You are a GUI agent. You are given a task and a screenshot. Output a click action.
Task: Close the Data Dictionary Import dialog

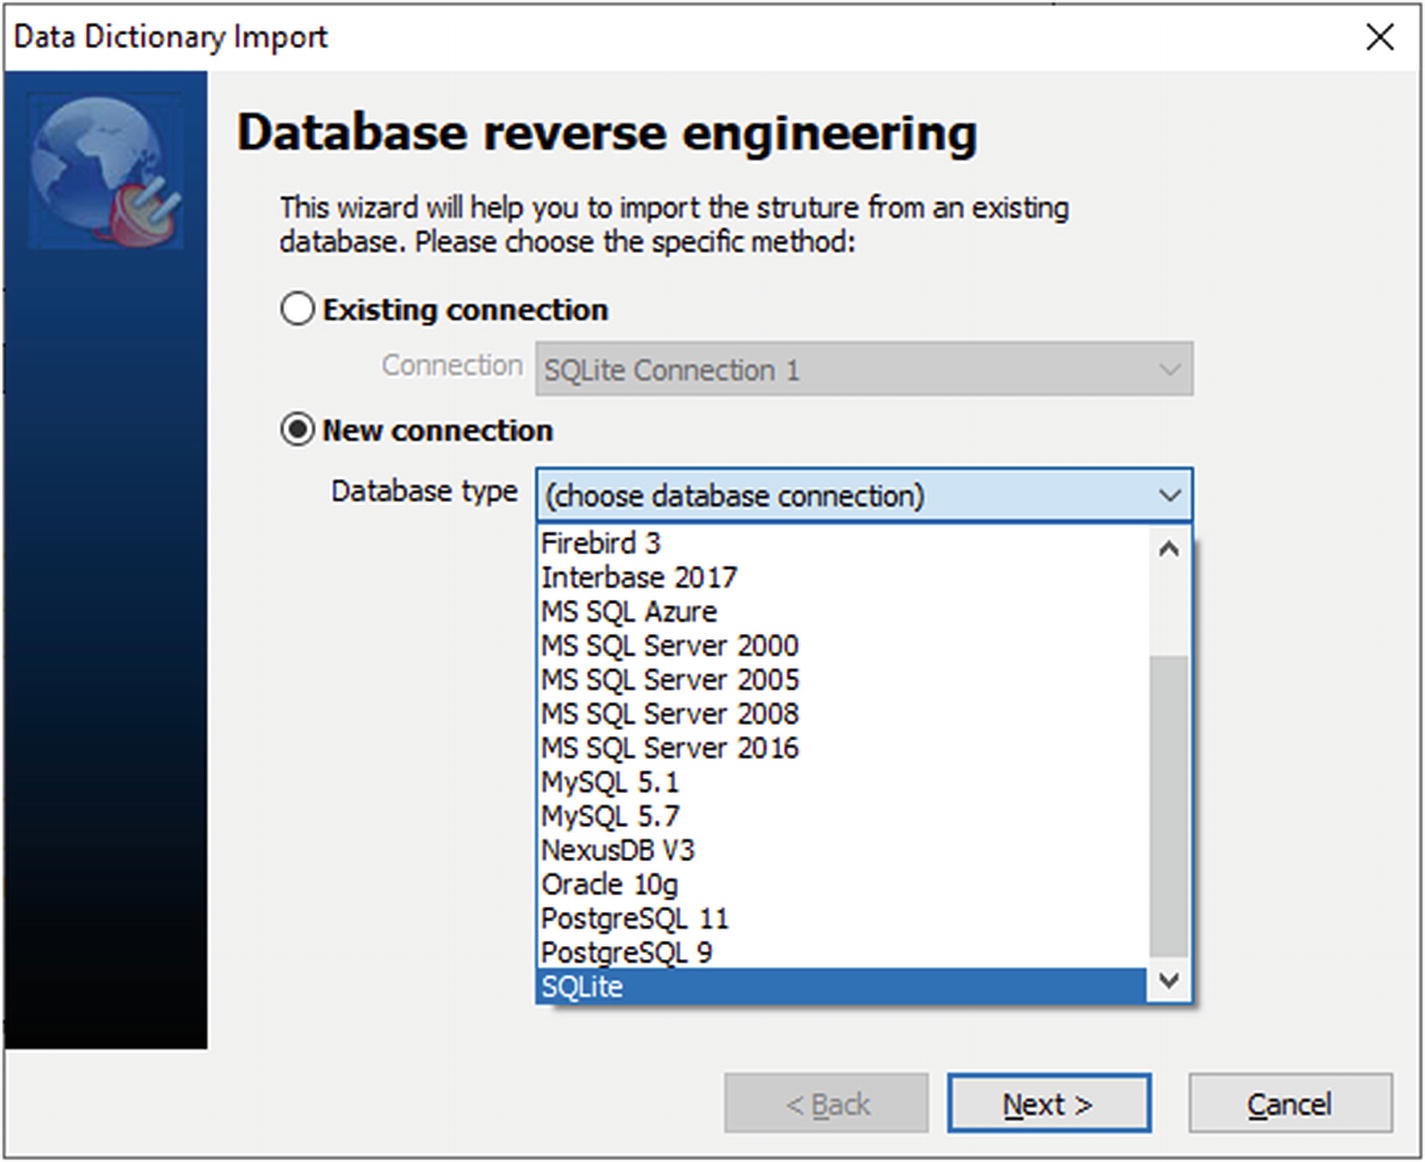coord(1380,37)
